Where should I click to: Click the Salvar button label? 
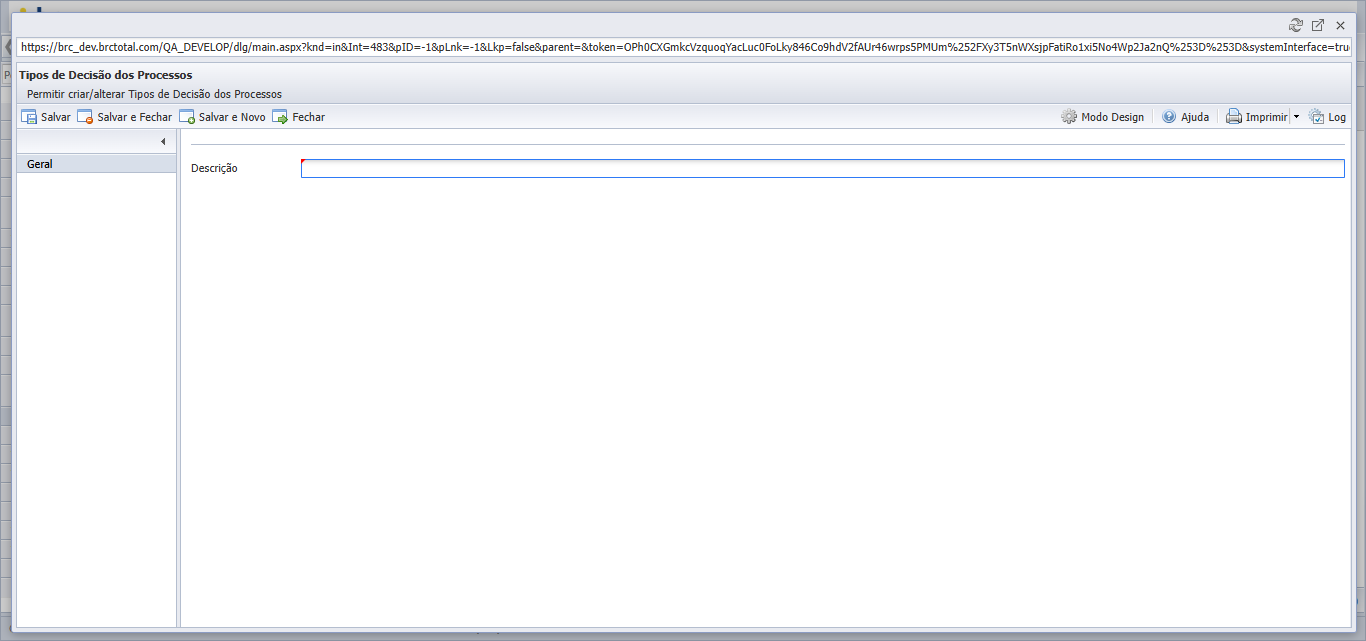[x=56, y=117]
